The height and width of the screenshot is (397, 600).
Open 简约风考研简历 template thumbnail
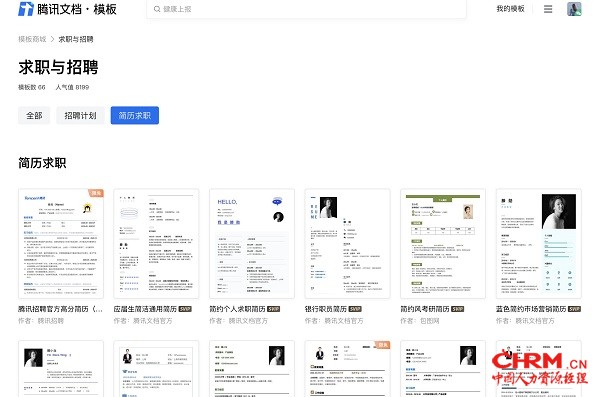pyautogui.click(x=443, y=243)
